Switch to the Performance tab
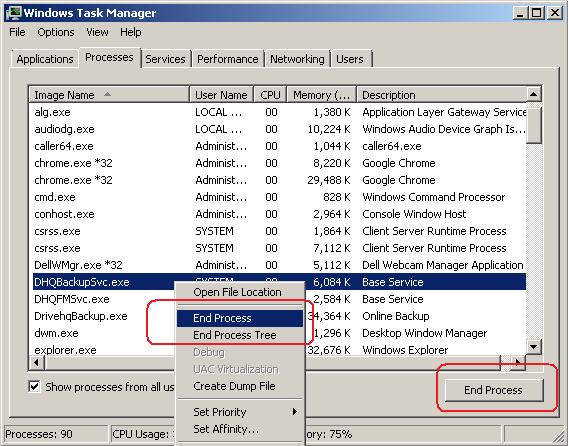The image size is (568, 446). (x=228, y=59)
